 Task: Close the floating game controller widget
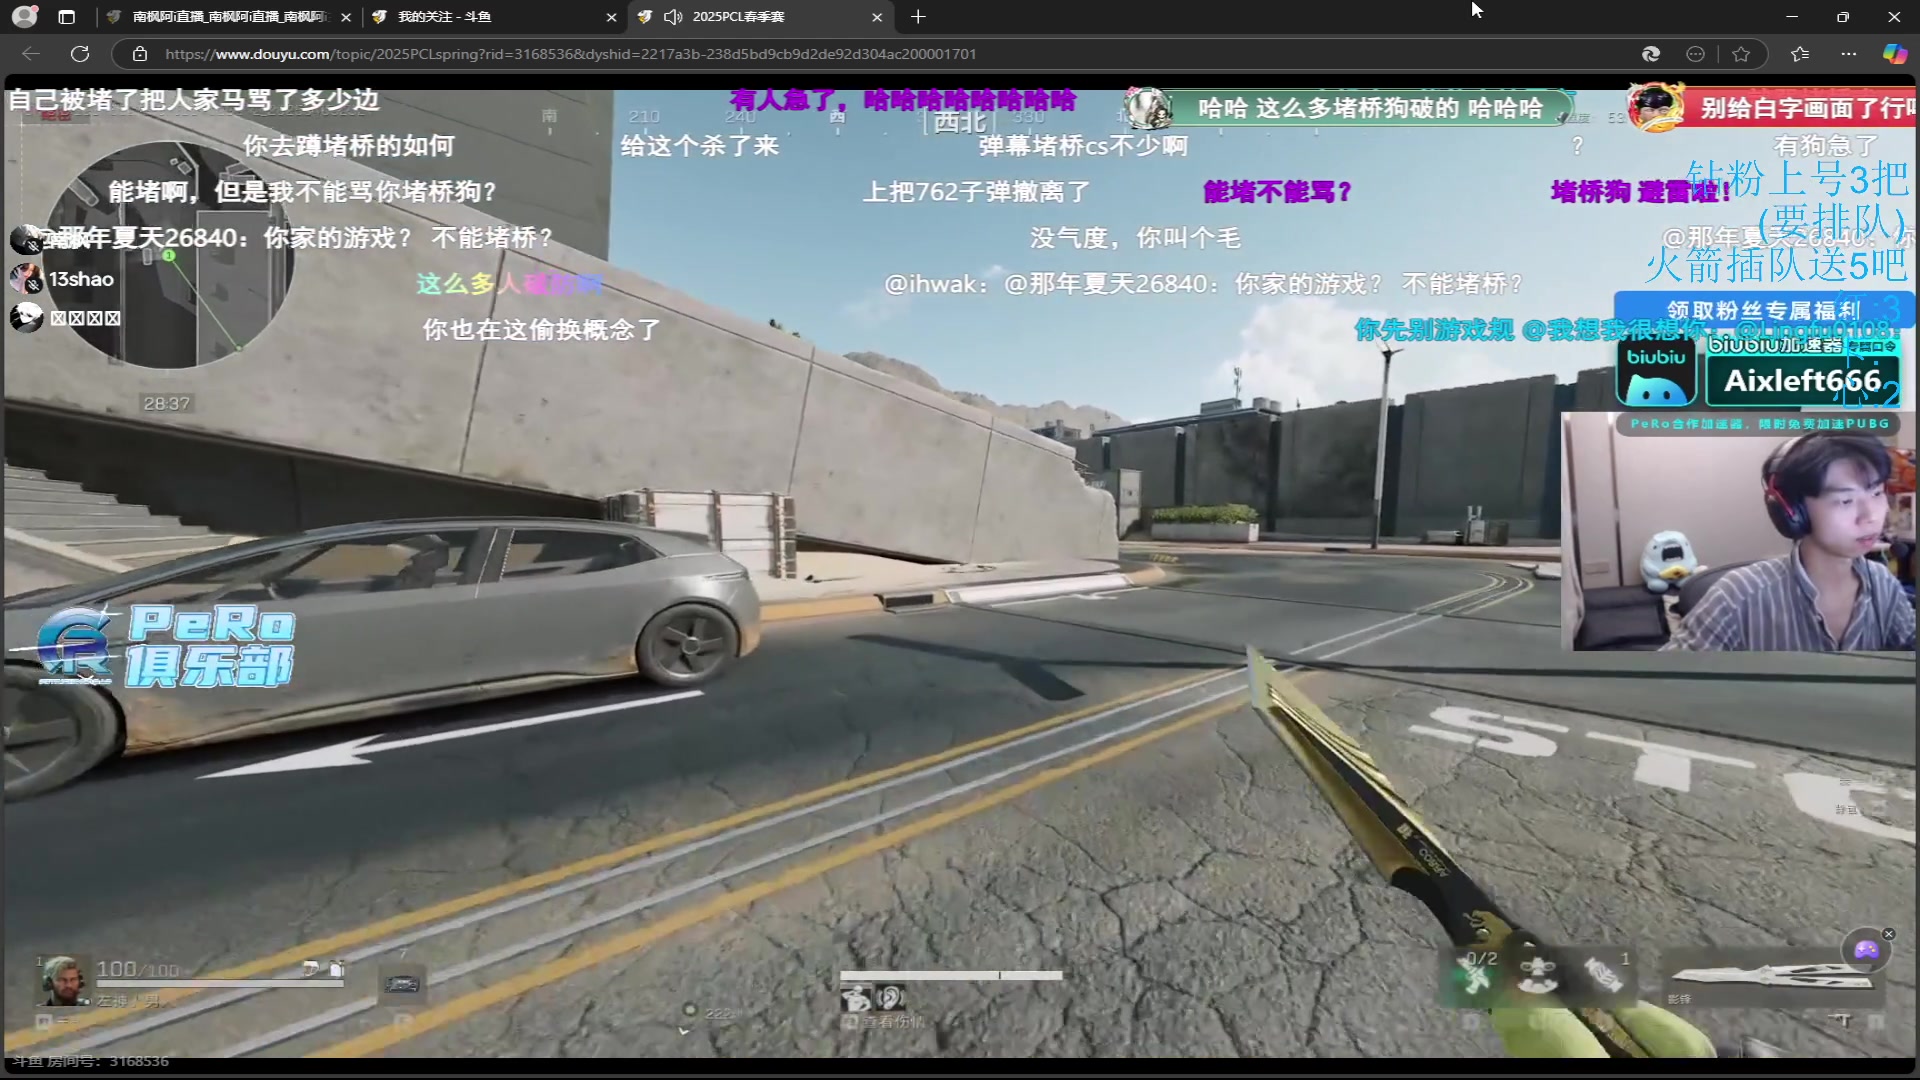pos(1889,934)
